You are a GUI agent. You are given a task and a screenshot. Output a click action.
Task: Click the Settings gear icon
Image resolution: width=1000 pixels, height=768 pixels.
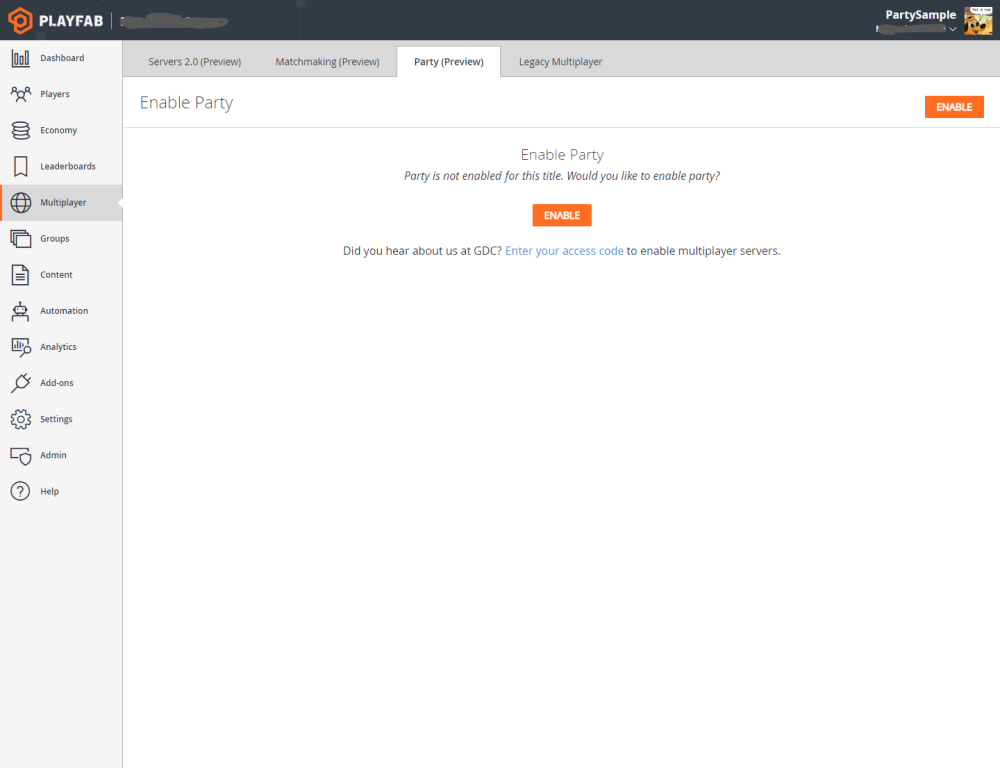[x=20, y=419]
